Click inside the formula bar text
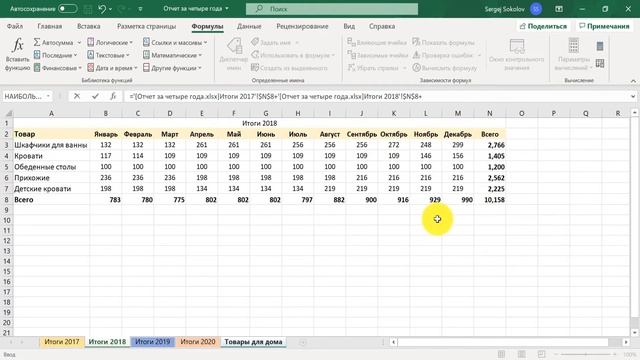Viewport: 640px width, 360px height. click(x=276, y=96)
